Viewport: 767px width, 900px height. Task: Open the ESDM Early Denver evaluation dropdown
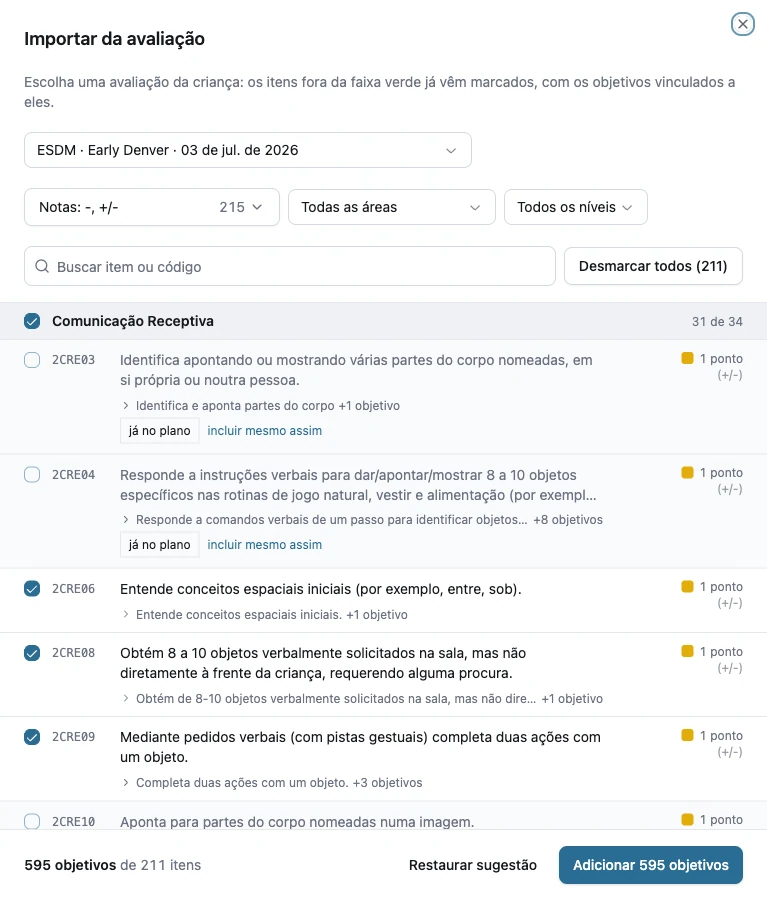[x=247, y=150]
